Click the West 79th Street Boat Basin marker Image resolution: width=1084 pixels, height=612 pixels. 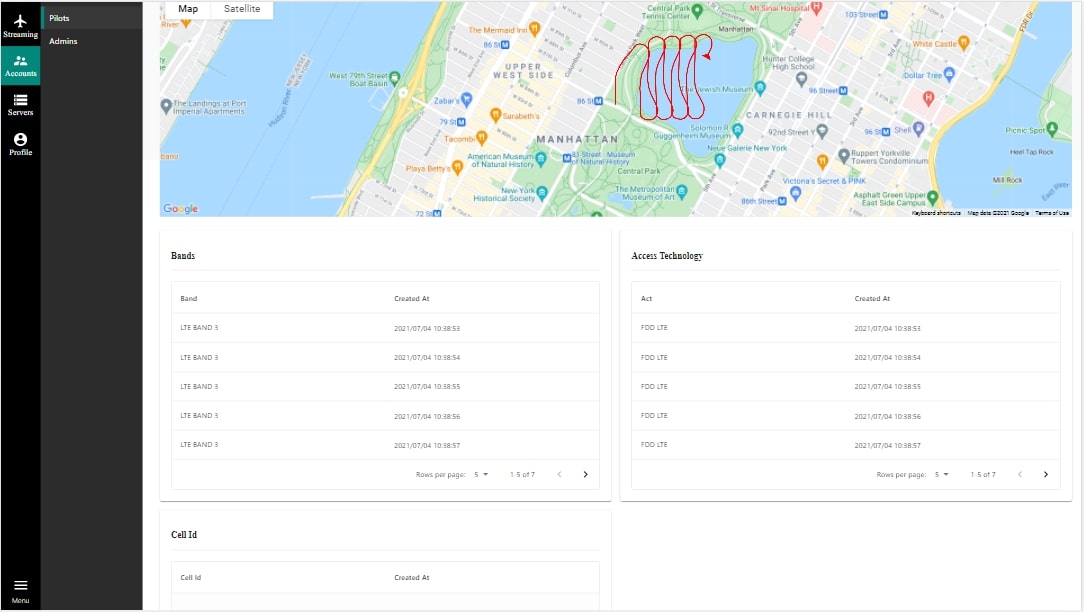[x=395, y=77]
